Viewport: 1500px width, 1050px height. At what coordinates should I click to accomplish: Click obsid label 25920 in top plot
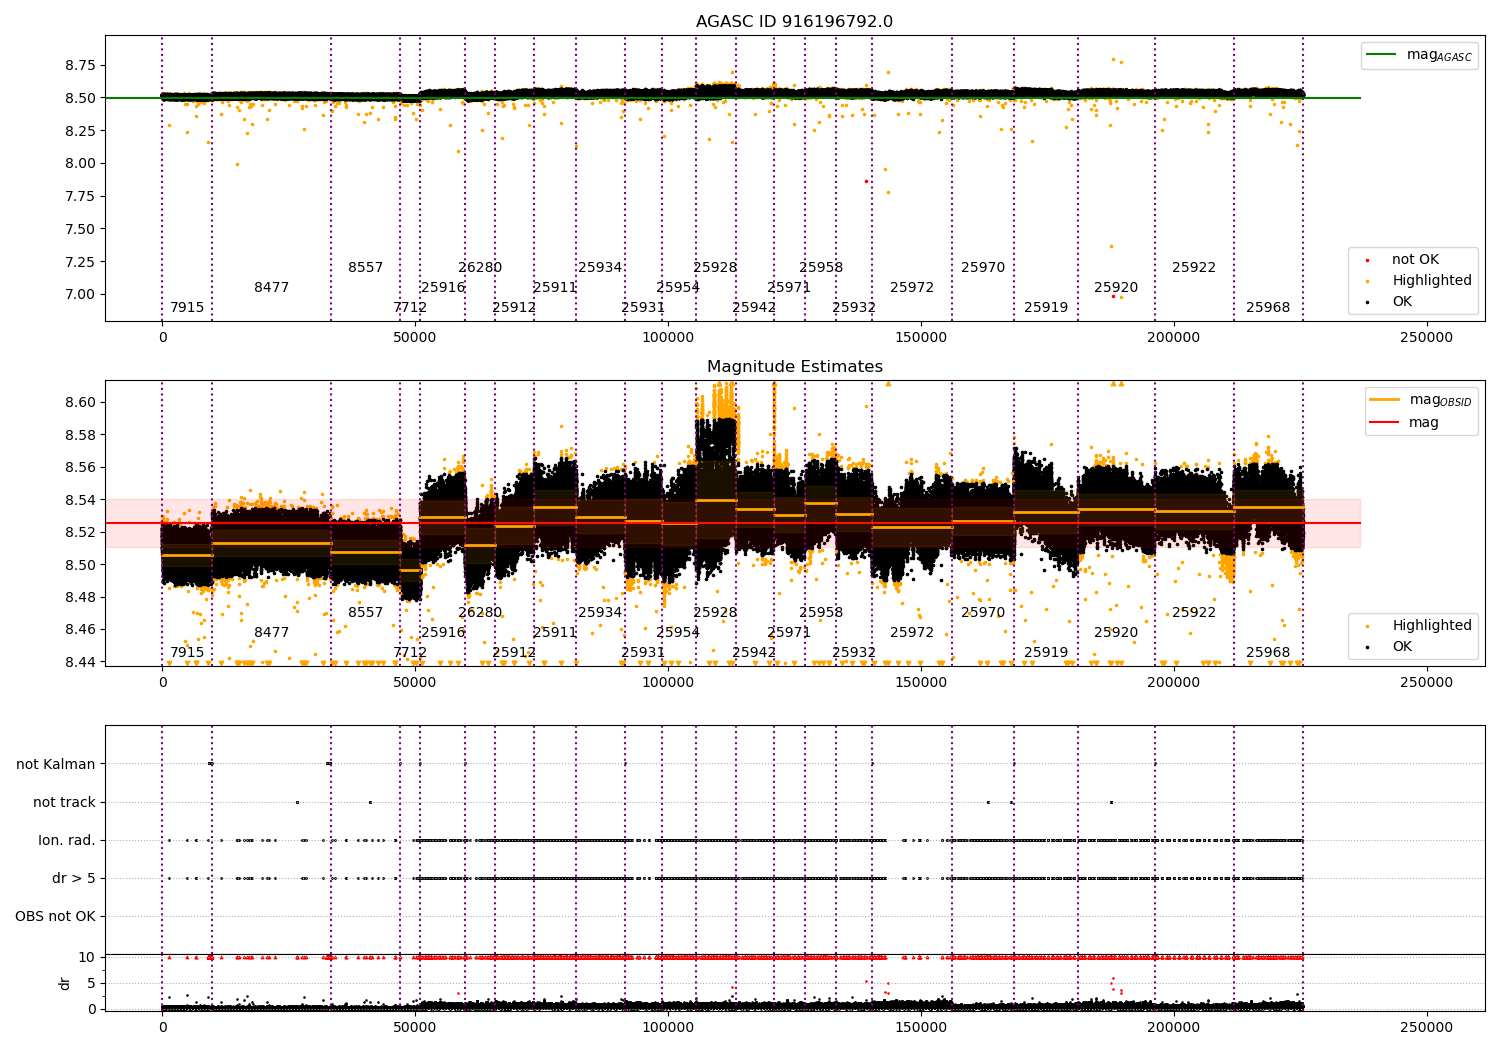1116,288
